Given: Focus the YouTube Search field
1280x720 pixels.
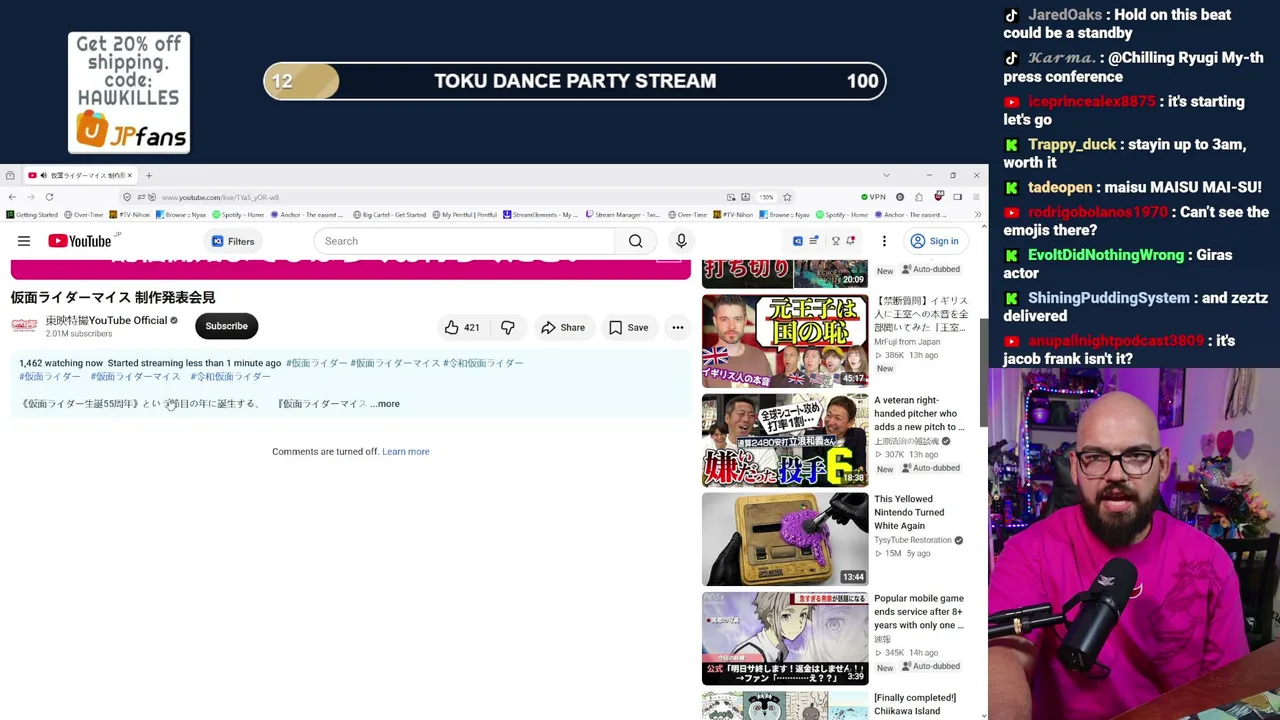Looking at the screenshot, I should click(464, 241).
